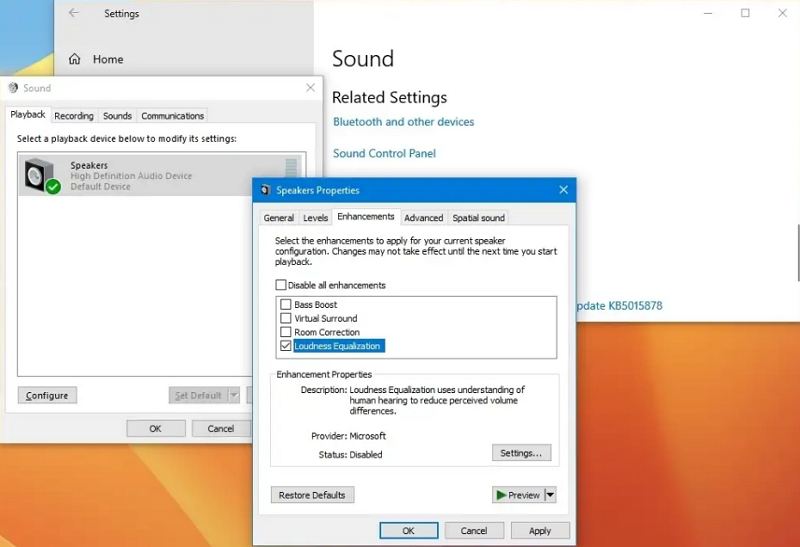Click the Settings page scrollbar
Screen dimensions: 800x547
pyautogui.click(x=797, y=253)
